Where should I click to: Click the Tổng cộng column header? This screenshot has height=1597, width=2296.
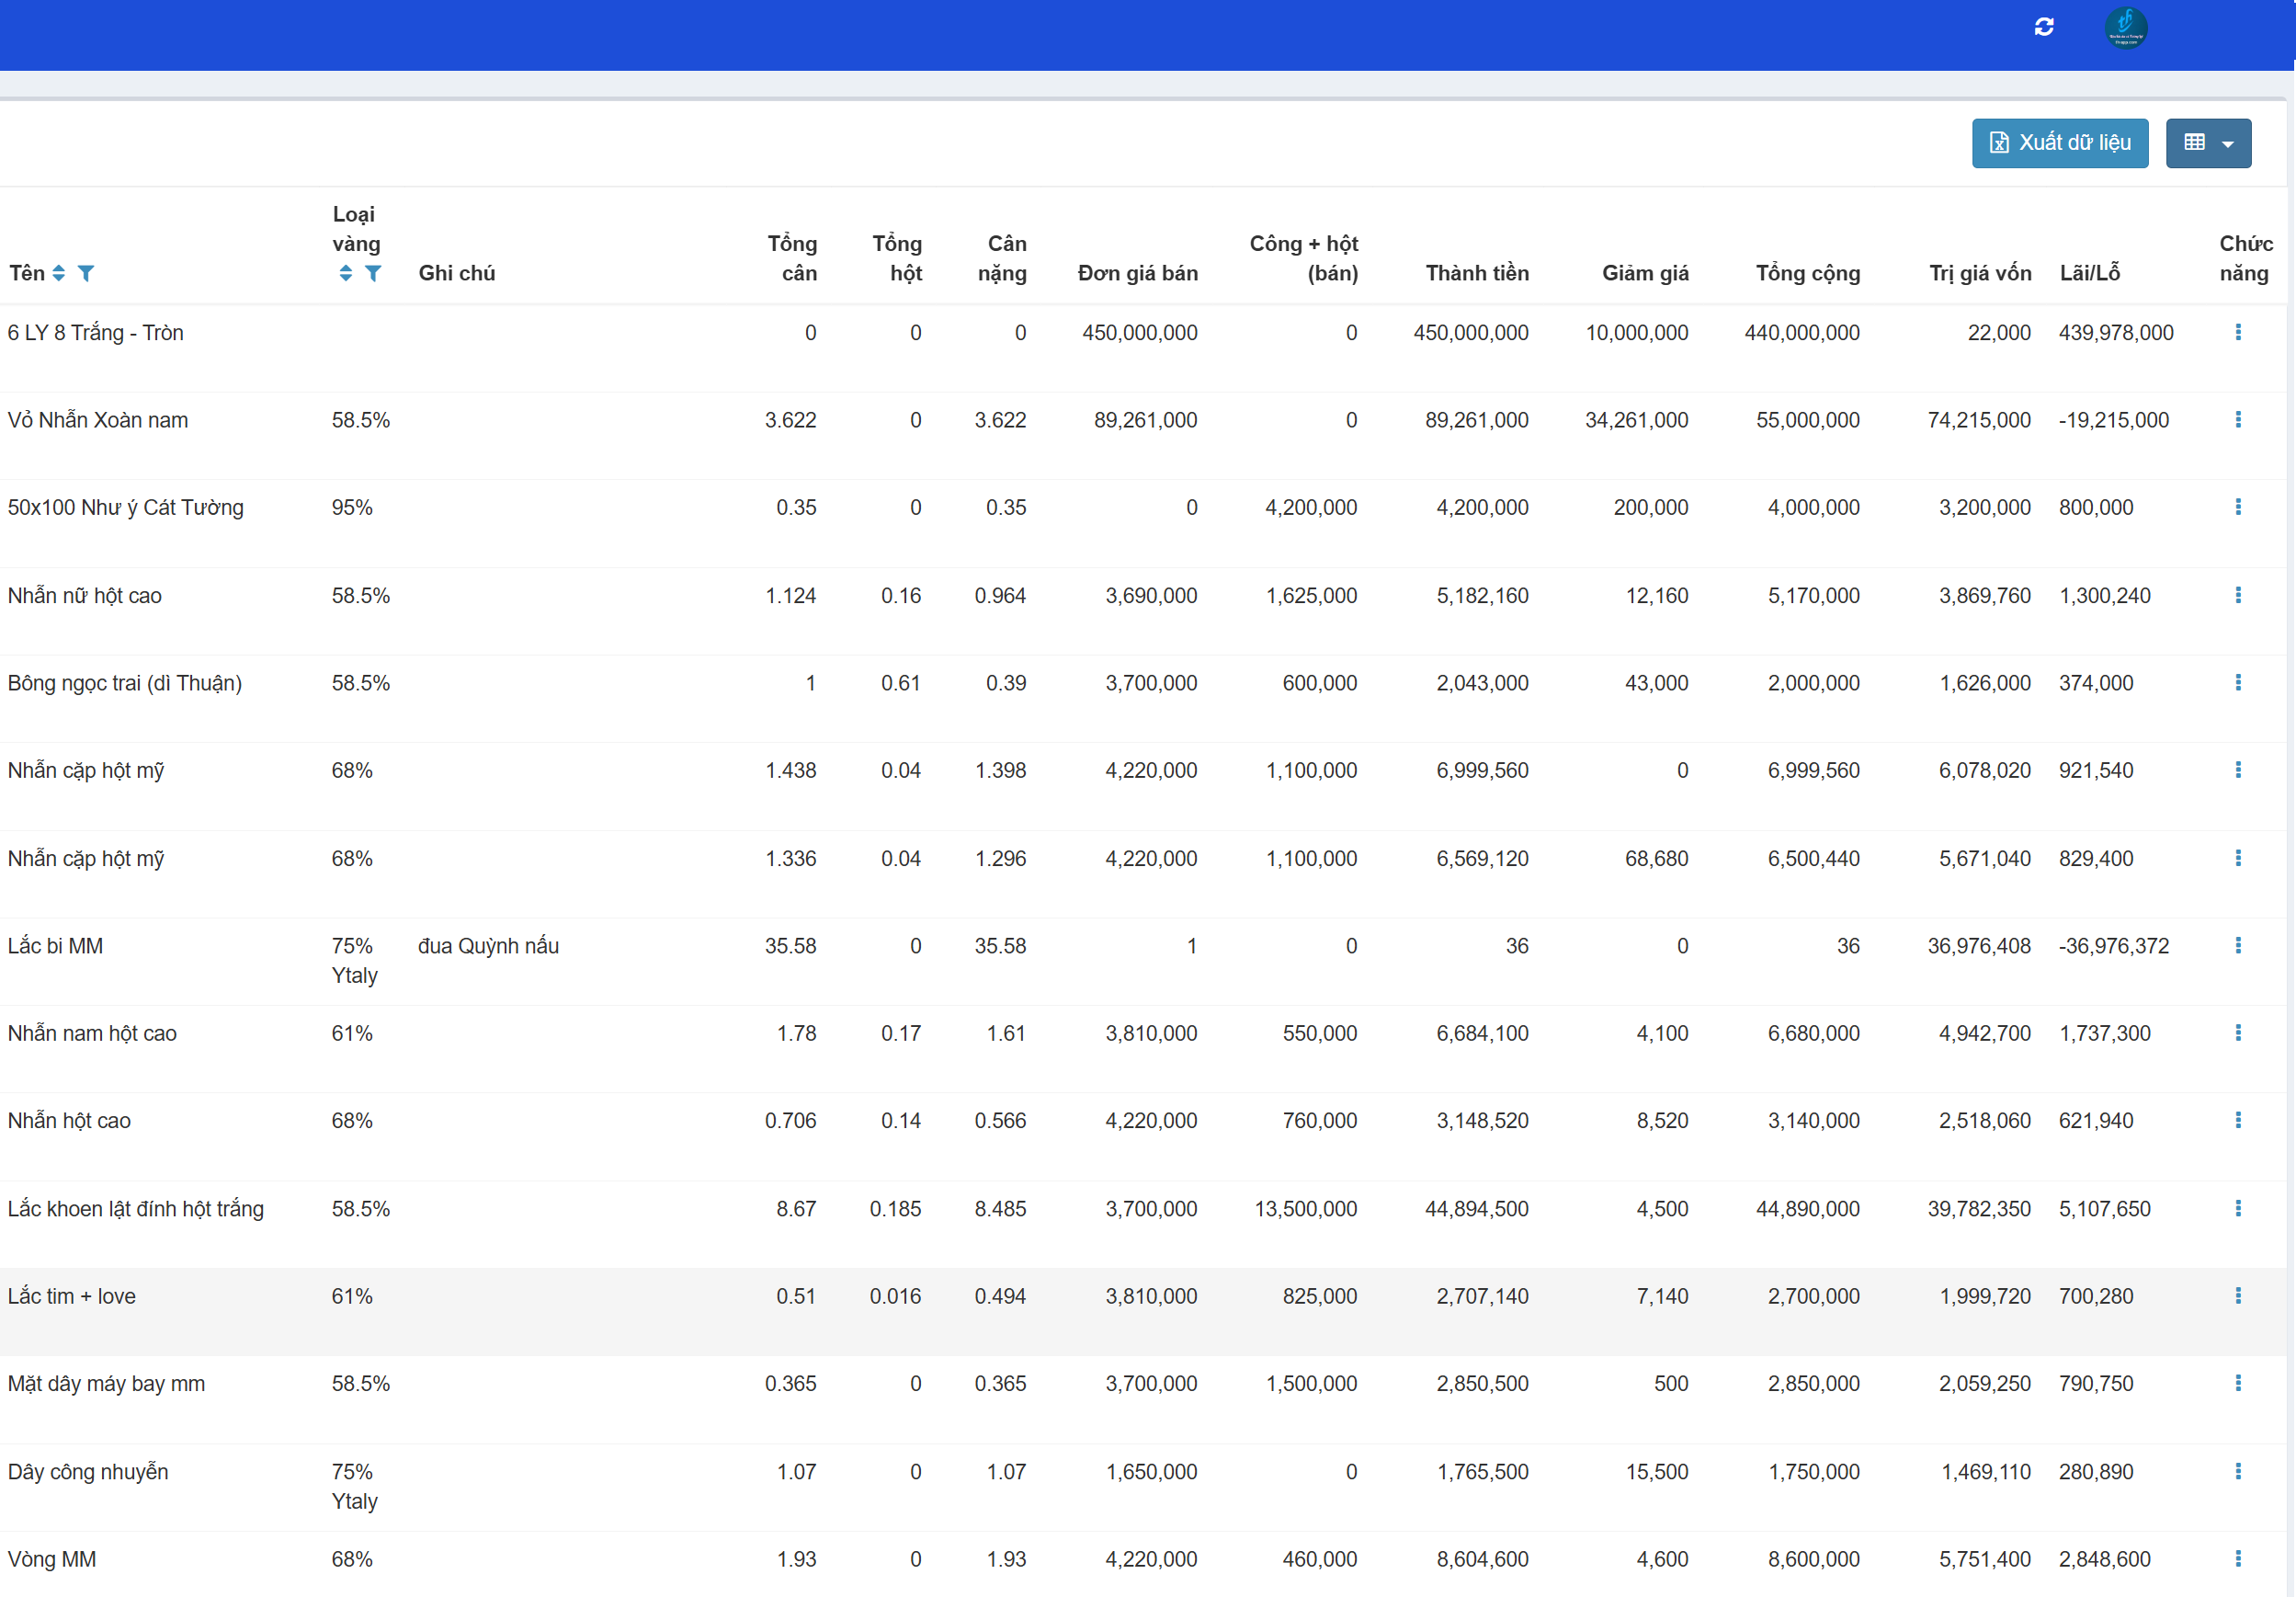[1808, 273]
